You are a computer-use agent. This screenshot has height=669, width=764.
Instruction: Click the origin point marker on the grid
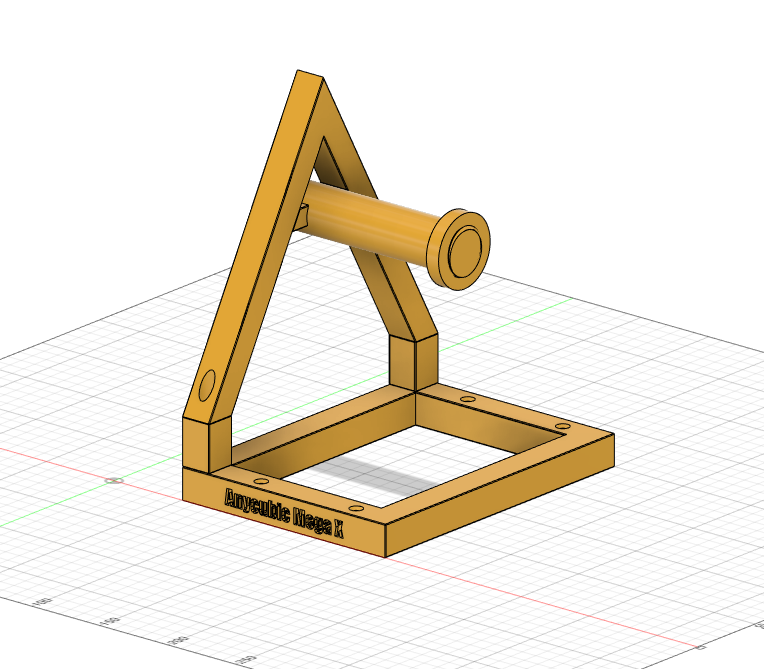tap(114, 481)
